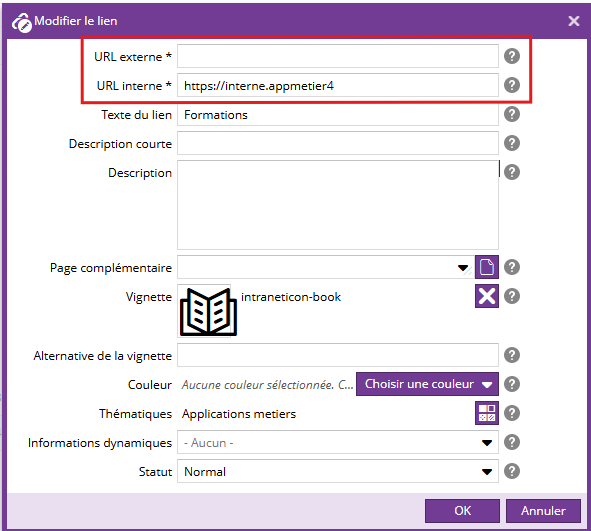Click into the URL externe field
Screen dimensions: 591x531
(x=338, y=56)
